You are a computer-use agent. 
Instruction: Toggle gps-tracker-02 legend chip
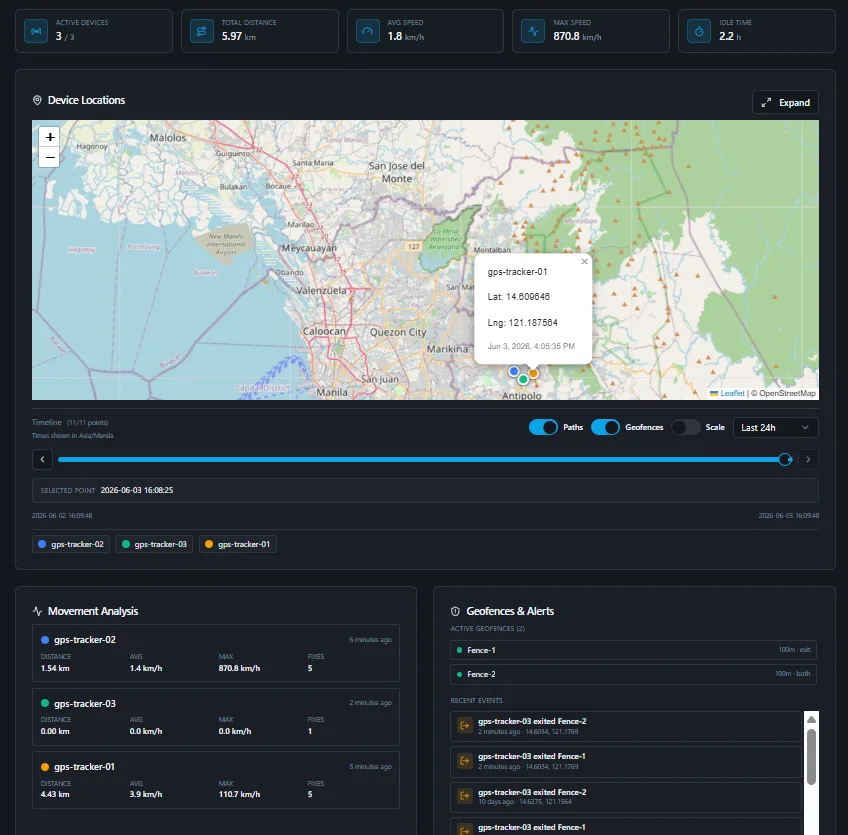click(71, 544)
